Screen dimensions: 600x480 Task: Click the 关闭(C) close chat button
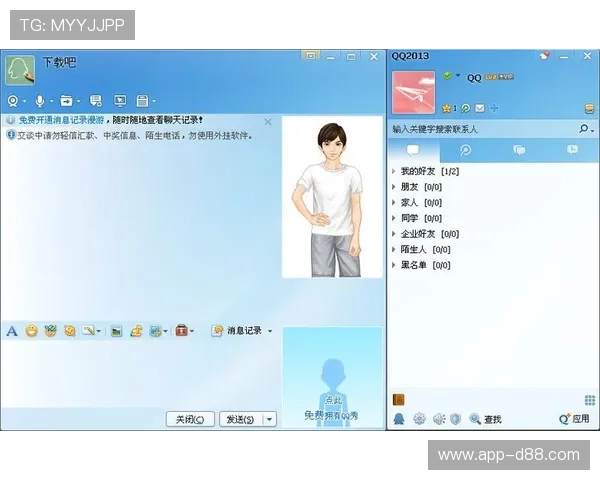(x=190, y=420)
